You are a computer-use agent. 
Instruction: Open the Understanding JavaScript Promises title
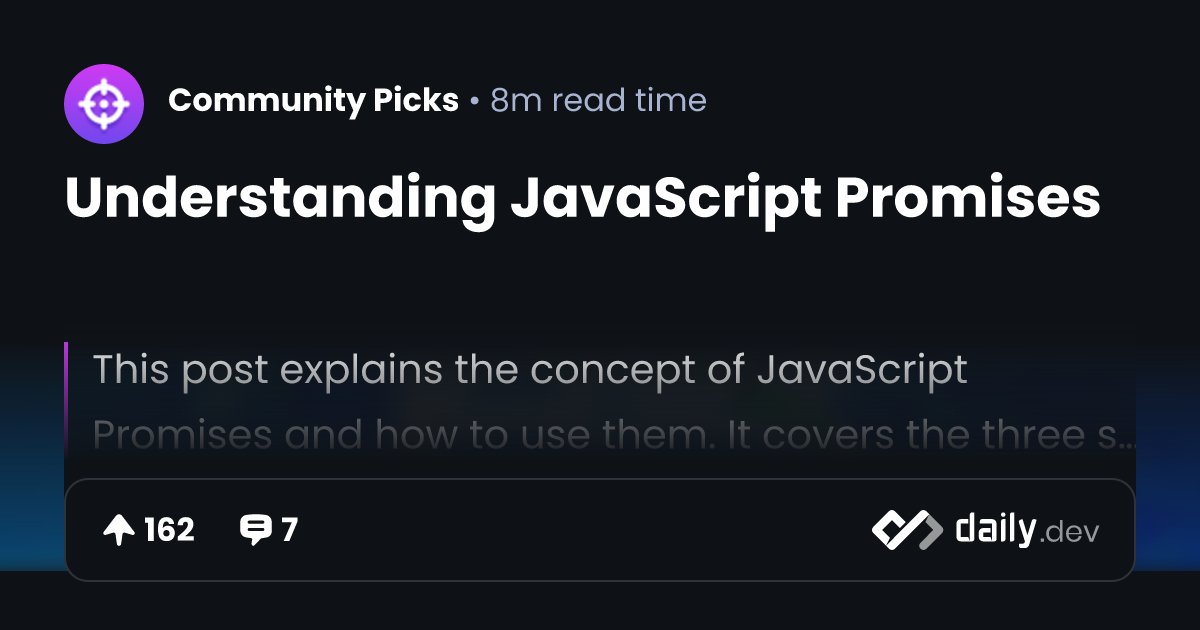point(582,199)
